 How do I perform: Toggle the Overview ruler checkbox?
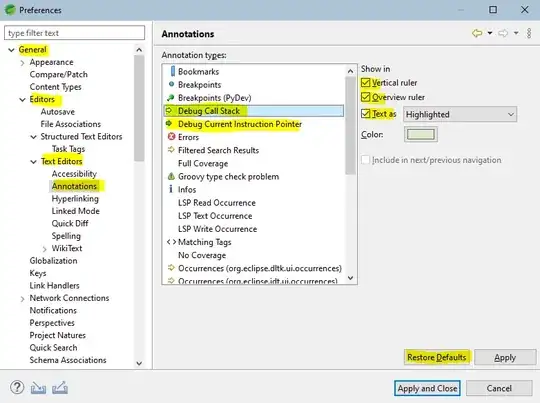tap(366, 97)
